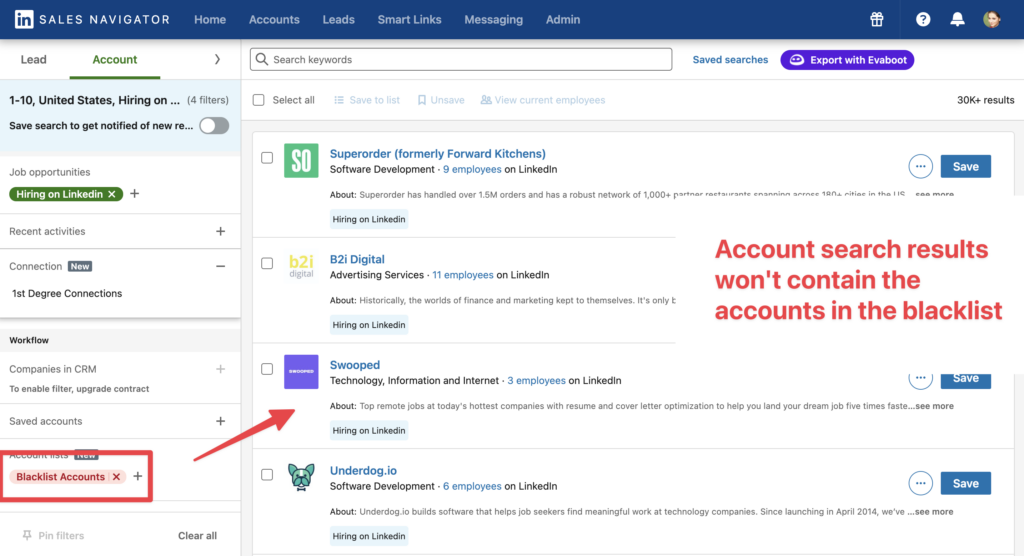Check the Underdog.io result checkbox

click(x=267, y=474)
